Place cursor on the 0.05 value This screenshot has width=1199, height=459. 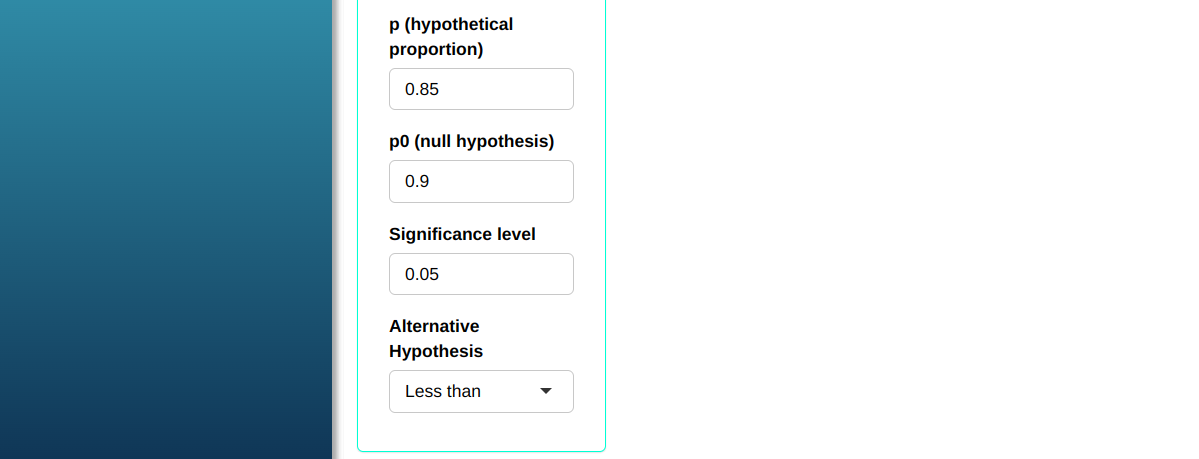pos(422,275)
